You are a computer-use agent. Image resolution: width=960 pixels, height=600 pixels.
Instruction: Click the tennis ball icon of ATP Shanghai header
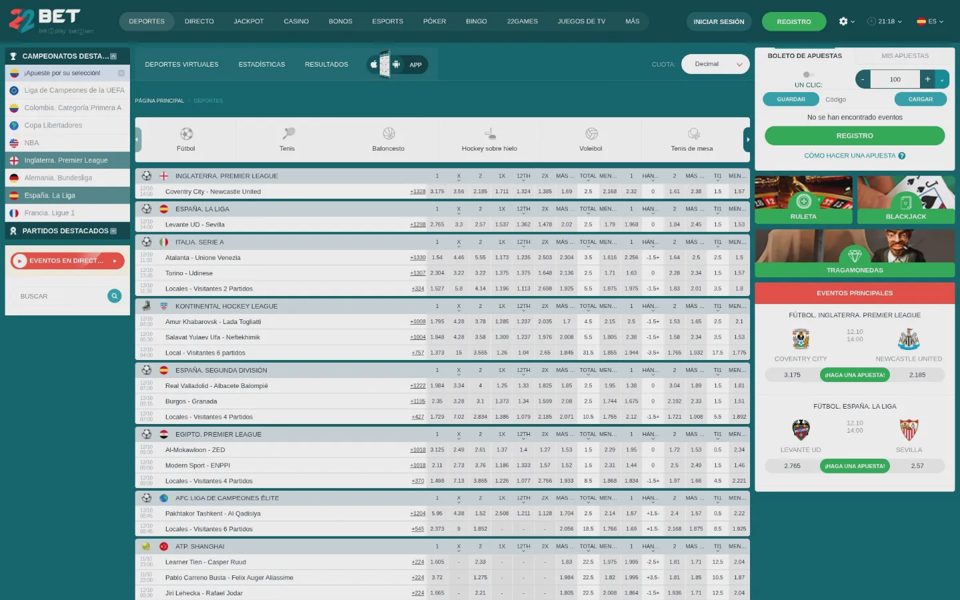[x=146, y=546]
